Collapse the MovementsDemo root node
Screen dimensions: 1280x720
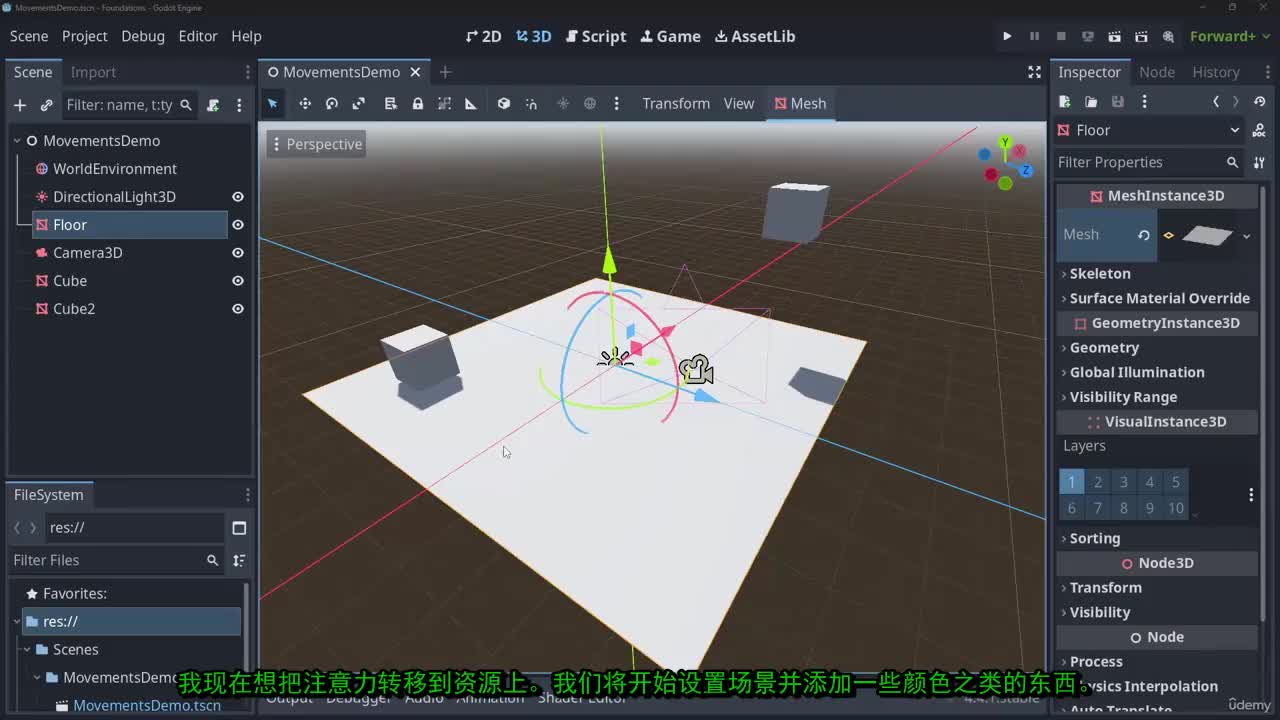[17, 141]
